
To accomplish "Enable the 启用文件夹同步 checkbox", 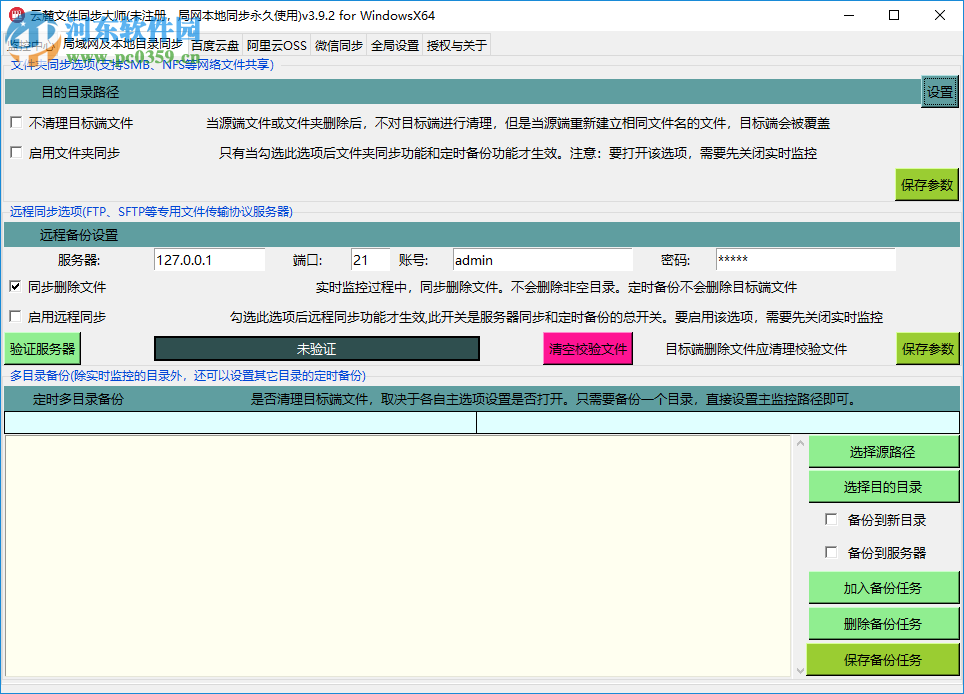I will coord(17,152).
